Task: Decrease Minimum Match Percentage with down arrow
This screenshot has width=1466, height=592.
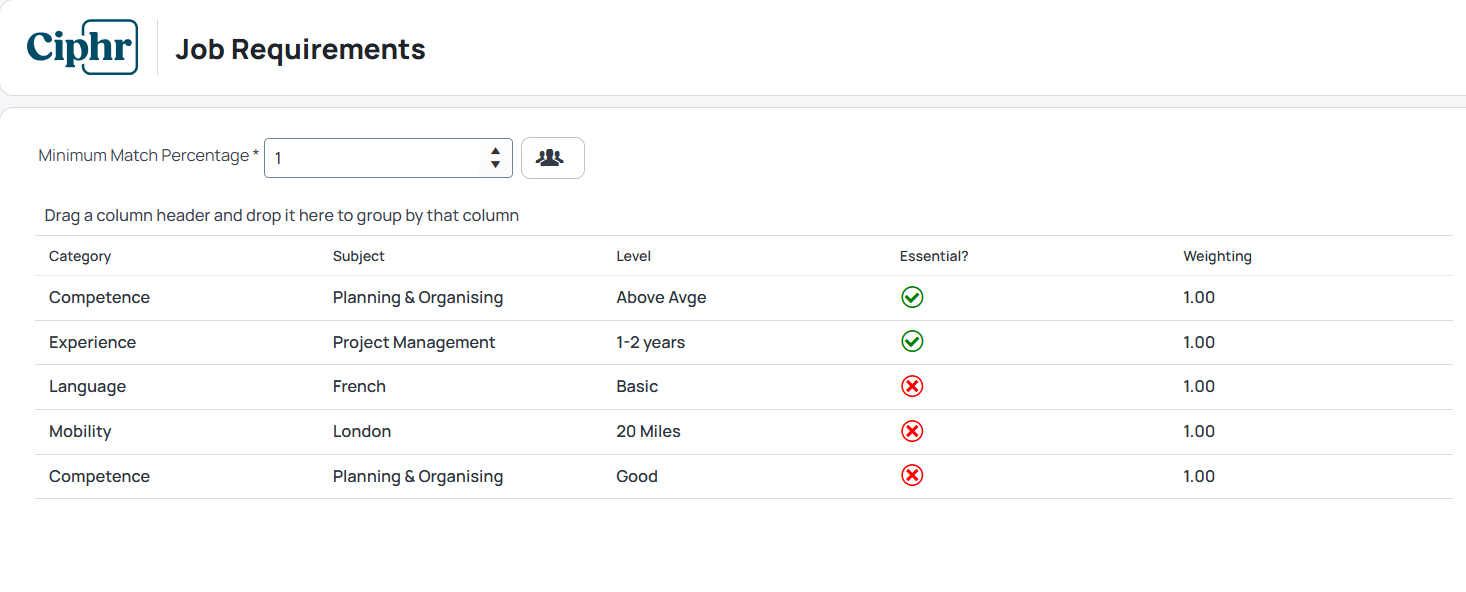Action: tap(495, 164)
